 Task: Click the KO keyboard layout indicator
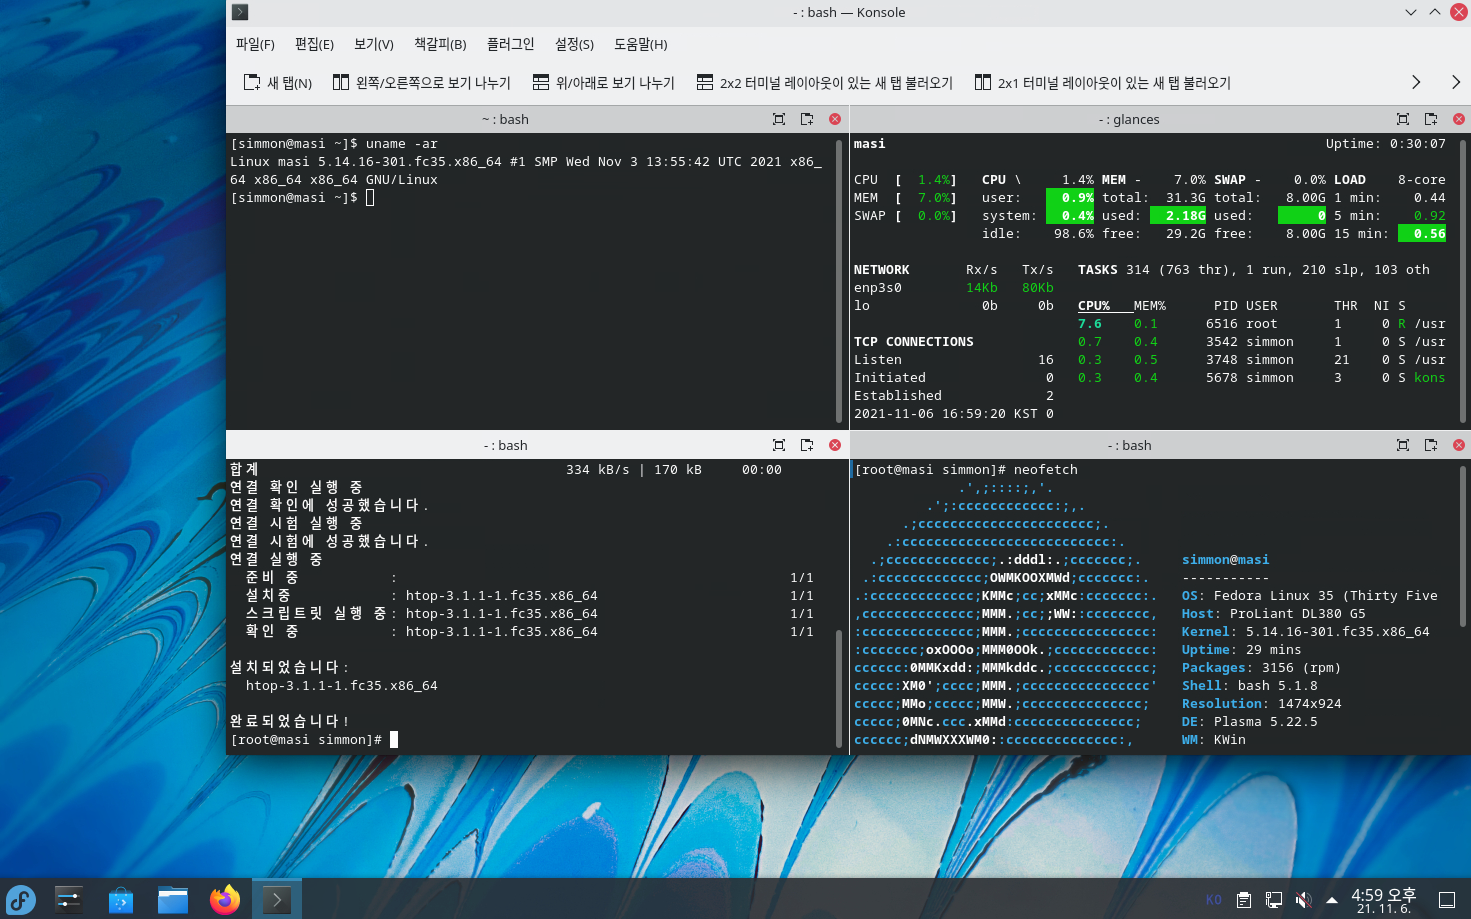[1213, 900]
